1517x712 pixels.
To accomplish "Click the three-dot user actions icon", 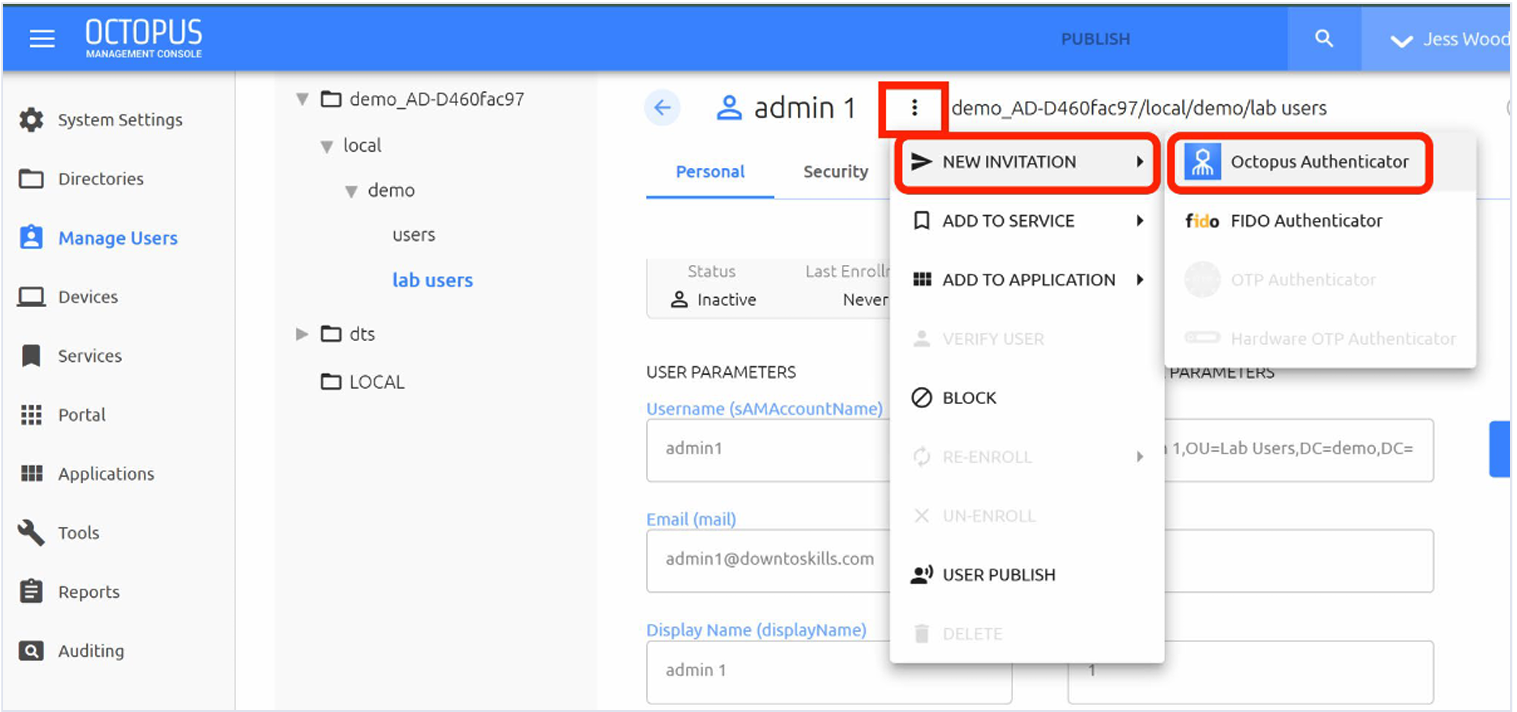I will [914, 108].
